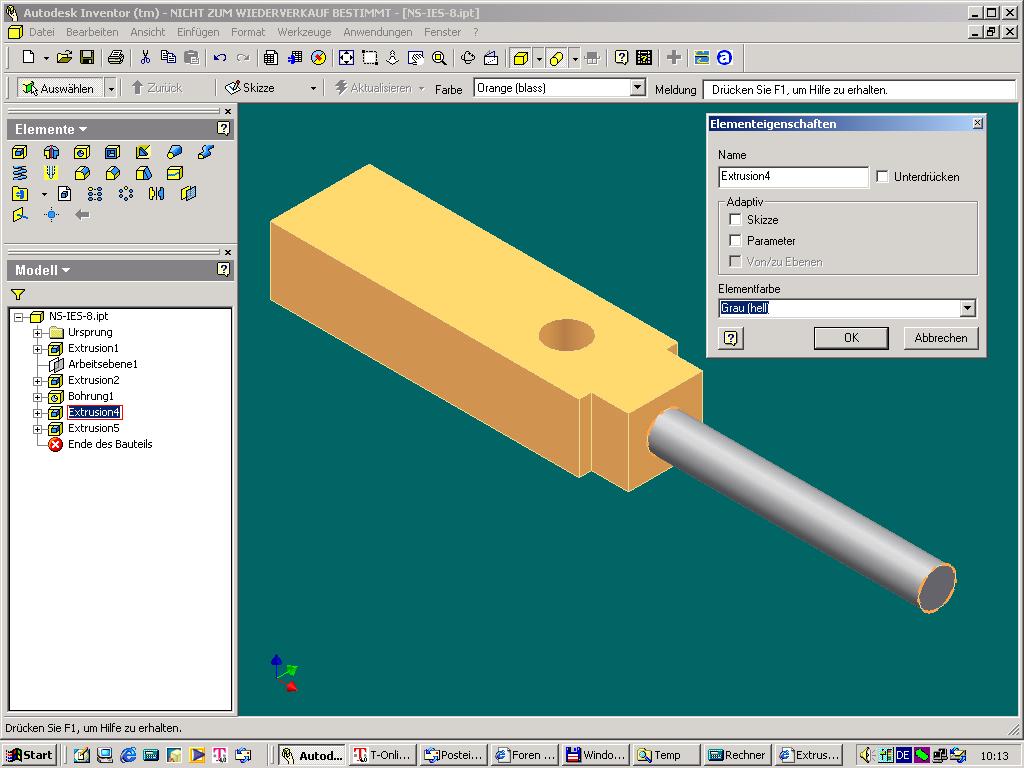
Task: Click the Name input field
Action: [x=793, y=177]
